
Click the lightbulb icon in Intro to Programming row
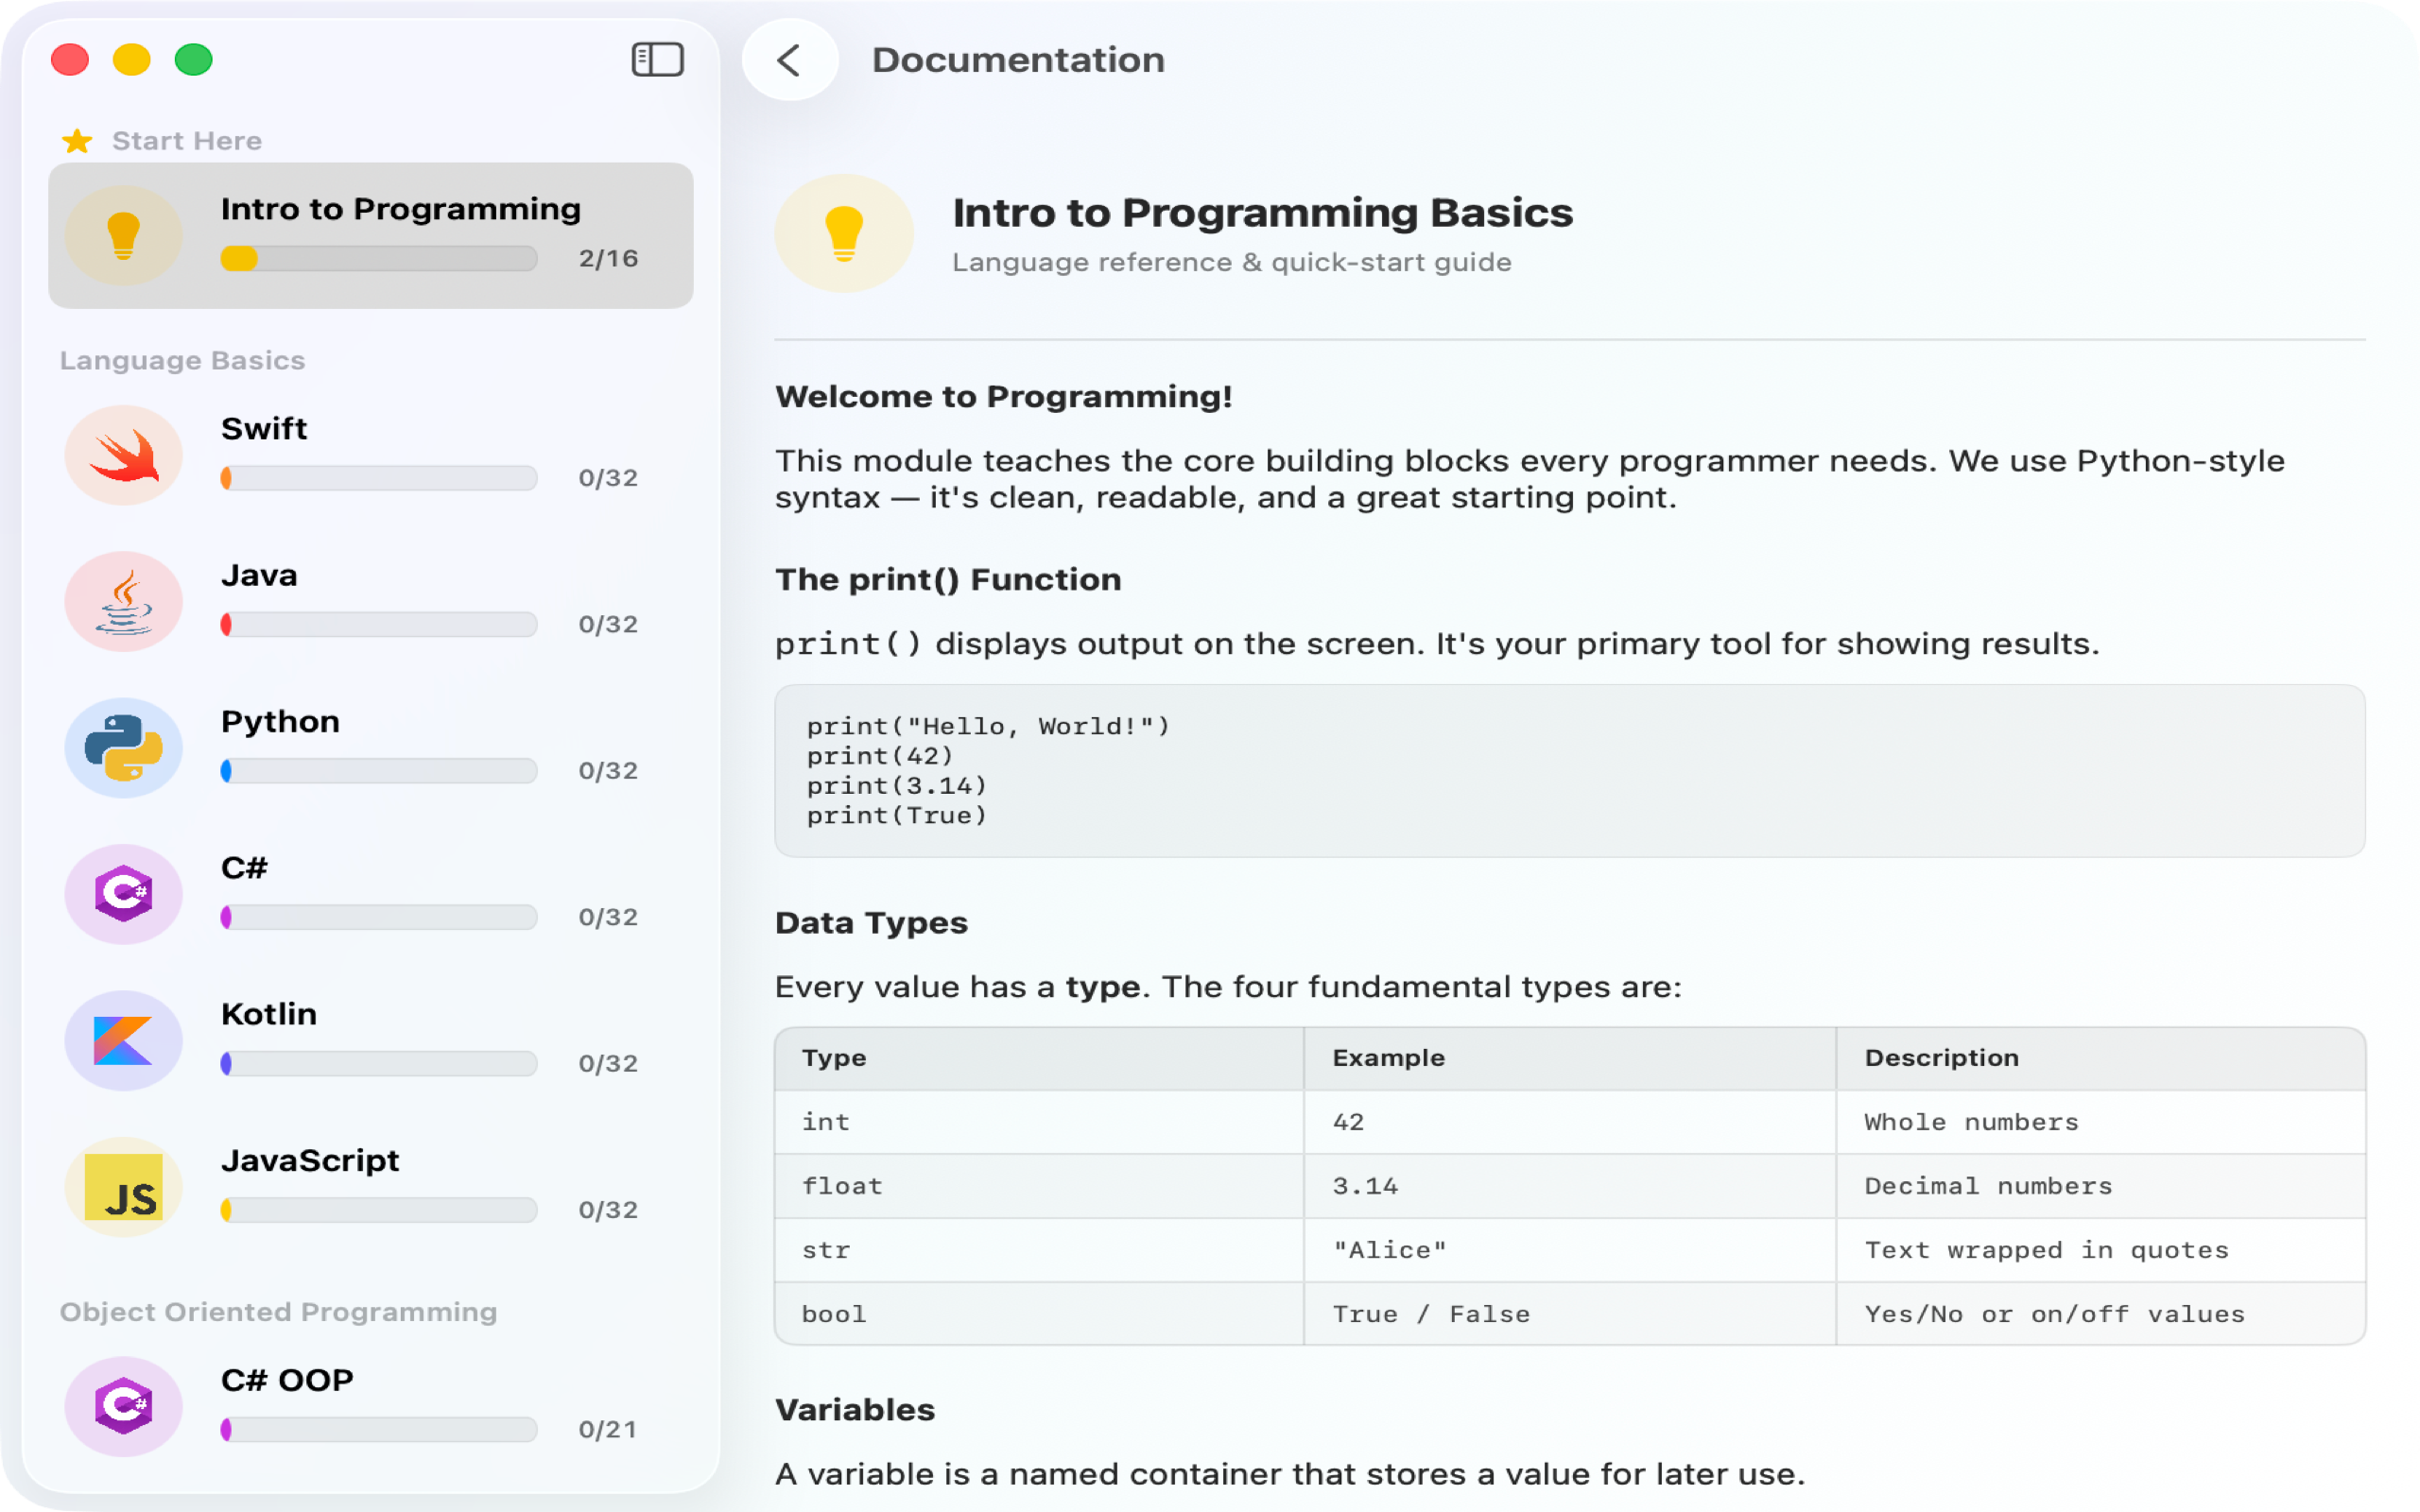click(x=124, y=235)
